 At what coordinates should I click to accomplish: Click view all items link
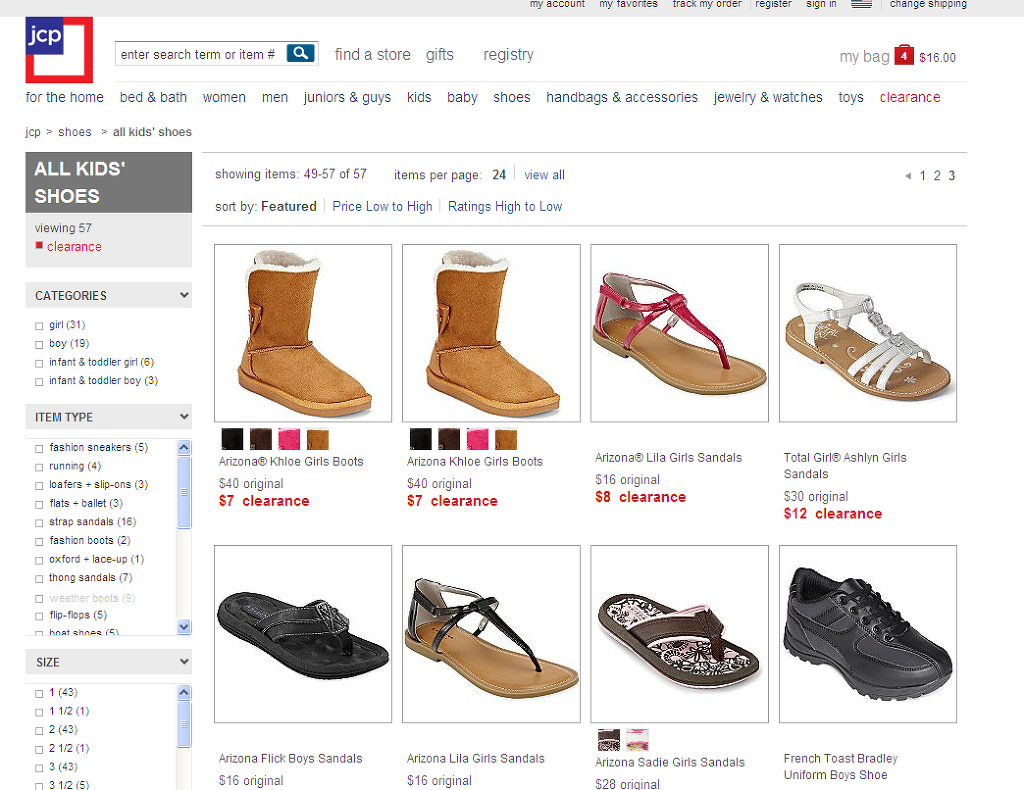(x=544, y=175)
